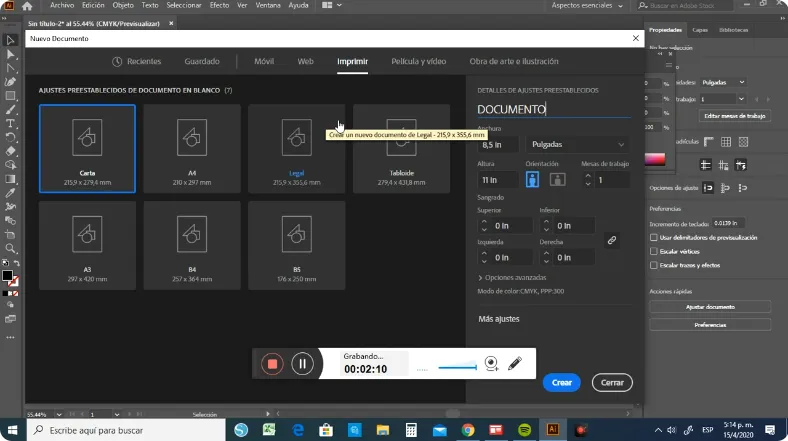The image size is (788, 441).
Task: Check Usar delimitadores de previsualización
Action: tap(654, 238)
